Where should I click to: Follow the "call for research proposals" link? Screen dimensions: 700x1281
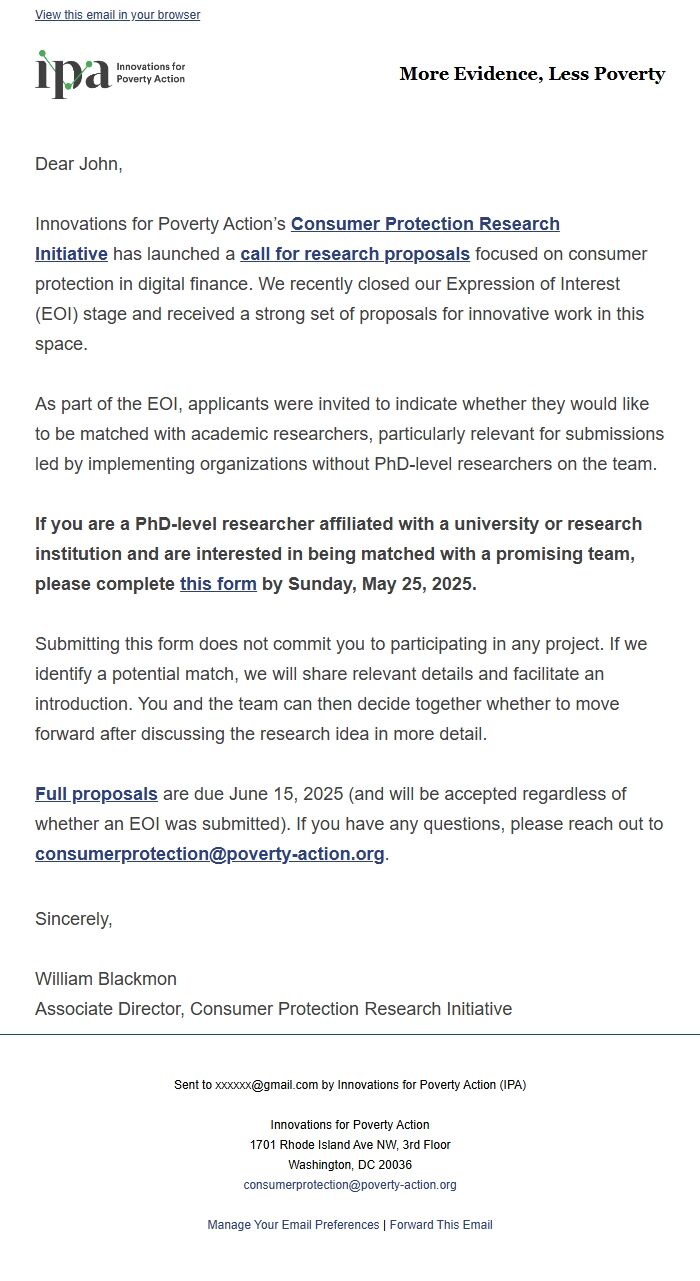(x=355, y=254)
